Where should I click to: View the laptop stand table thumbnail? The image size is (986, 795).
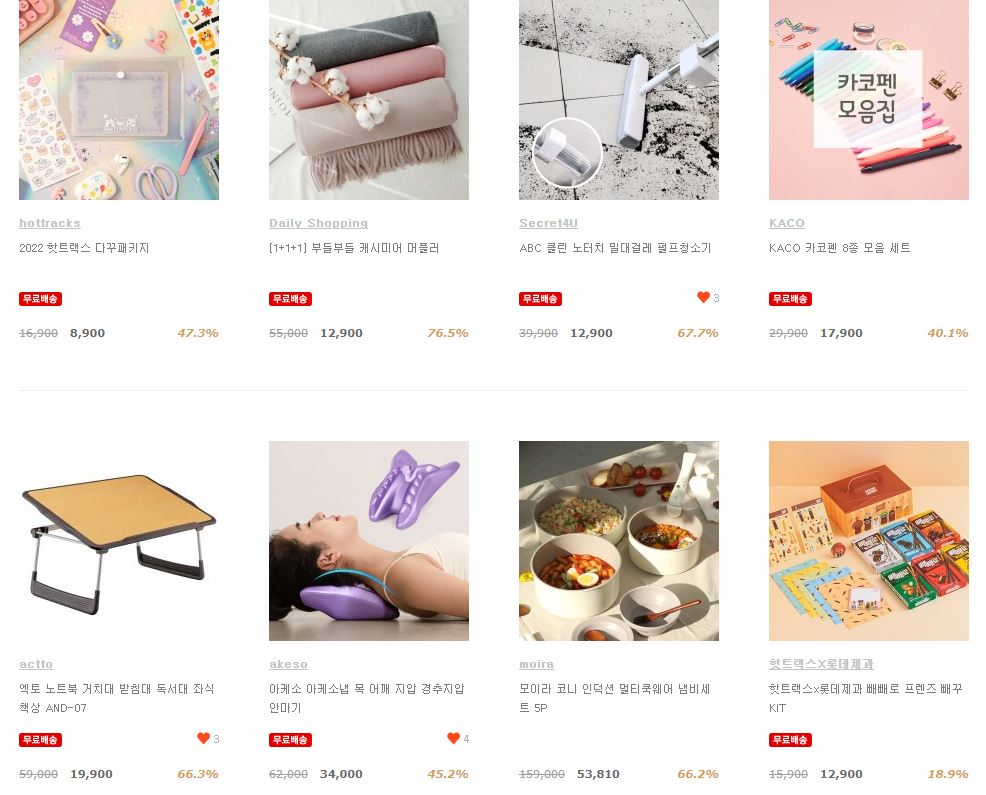[x=119, y=541]
